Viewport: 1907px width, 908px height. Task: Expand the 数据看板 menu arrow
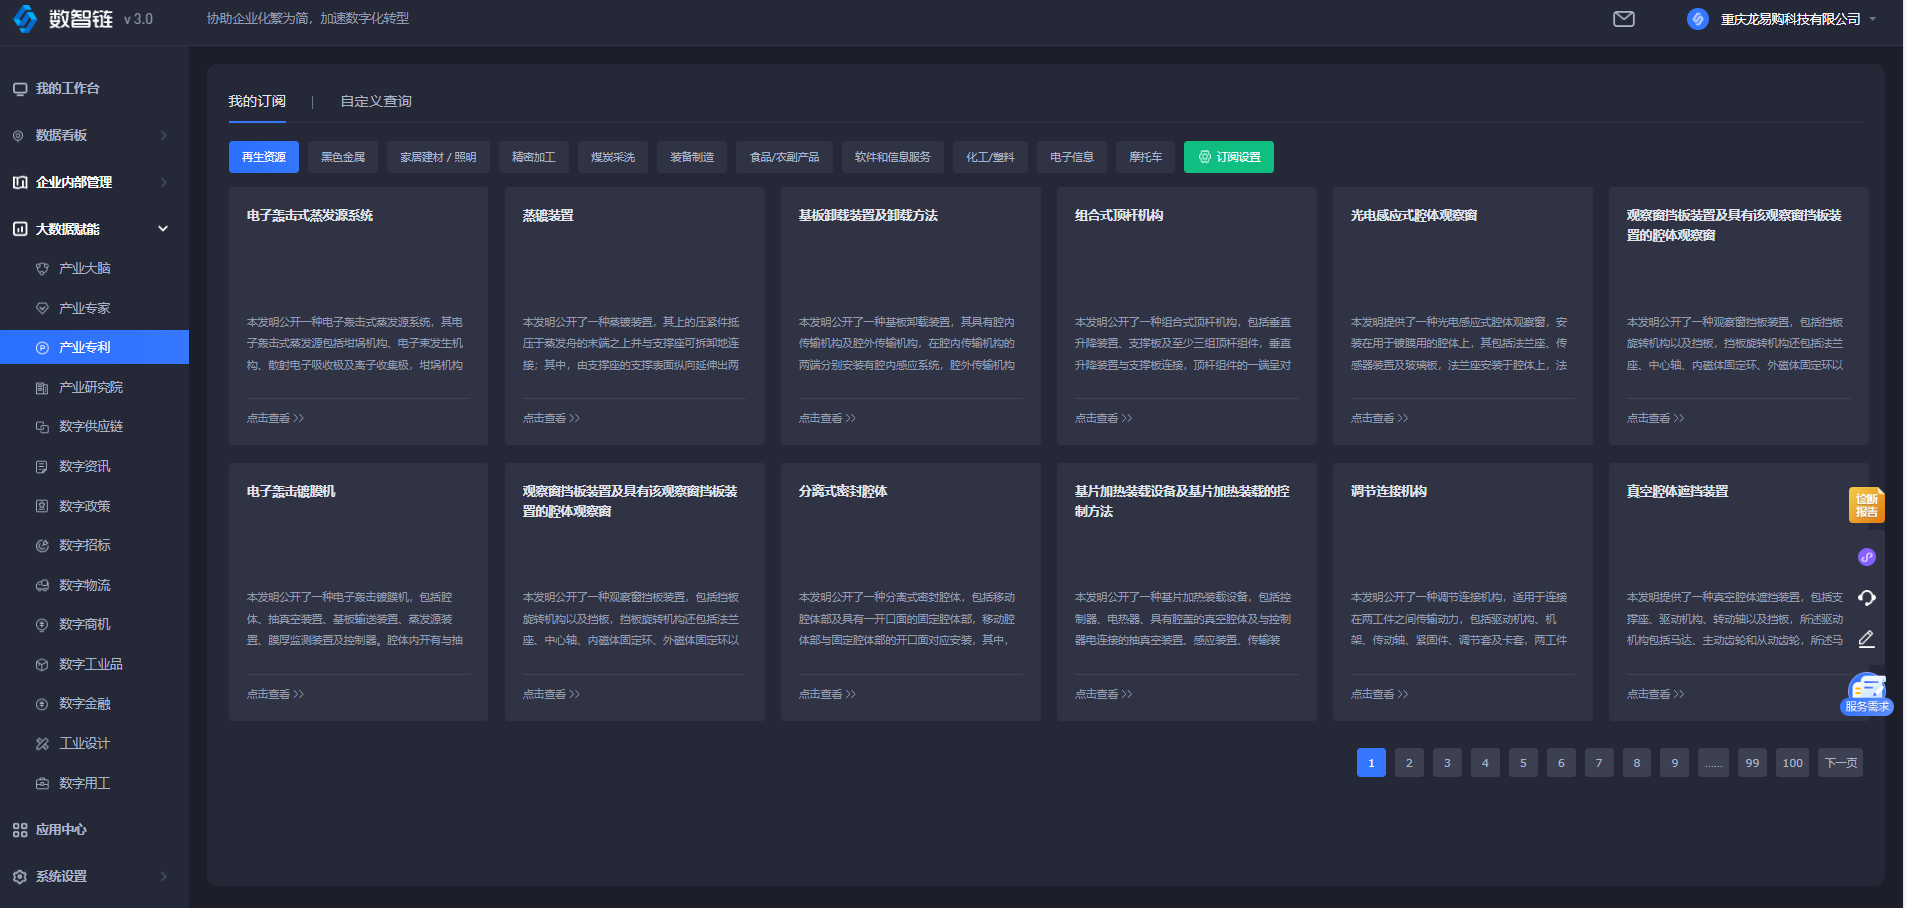coord(164,136)
